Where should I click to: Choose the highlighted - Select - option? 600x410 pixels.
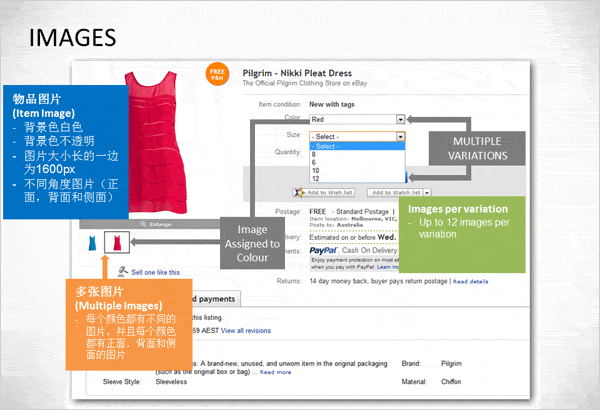point(357,146)
